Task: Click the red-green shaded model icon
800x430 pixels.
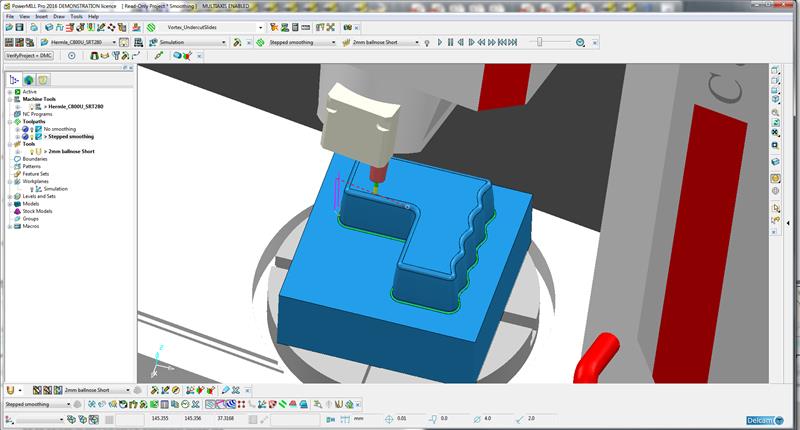Action: (187, 56)
